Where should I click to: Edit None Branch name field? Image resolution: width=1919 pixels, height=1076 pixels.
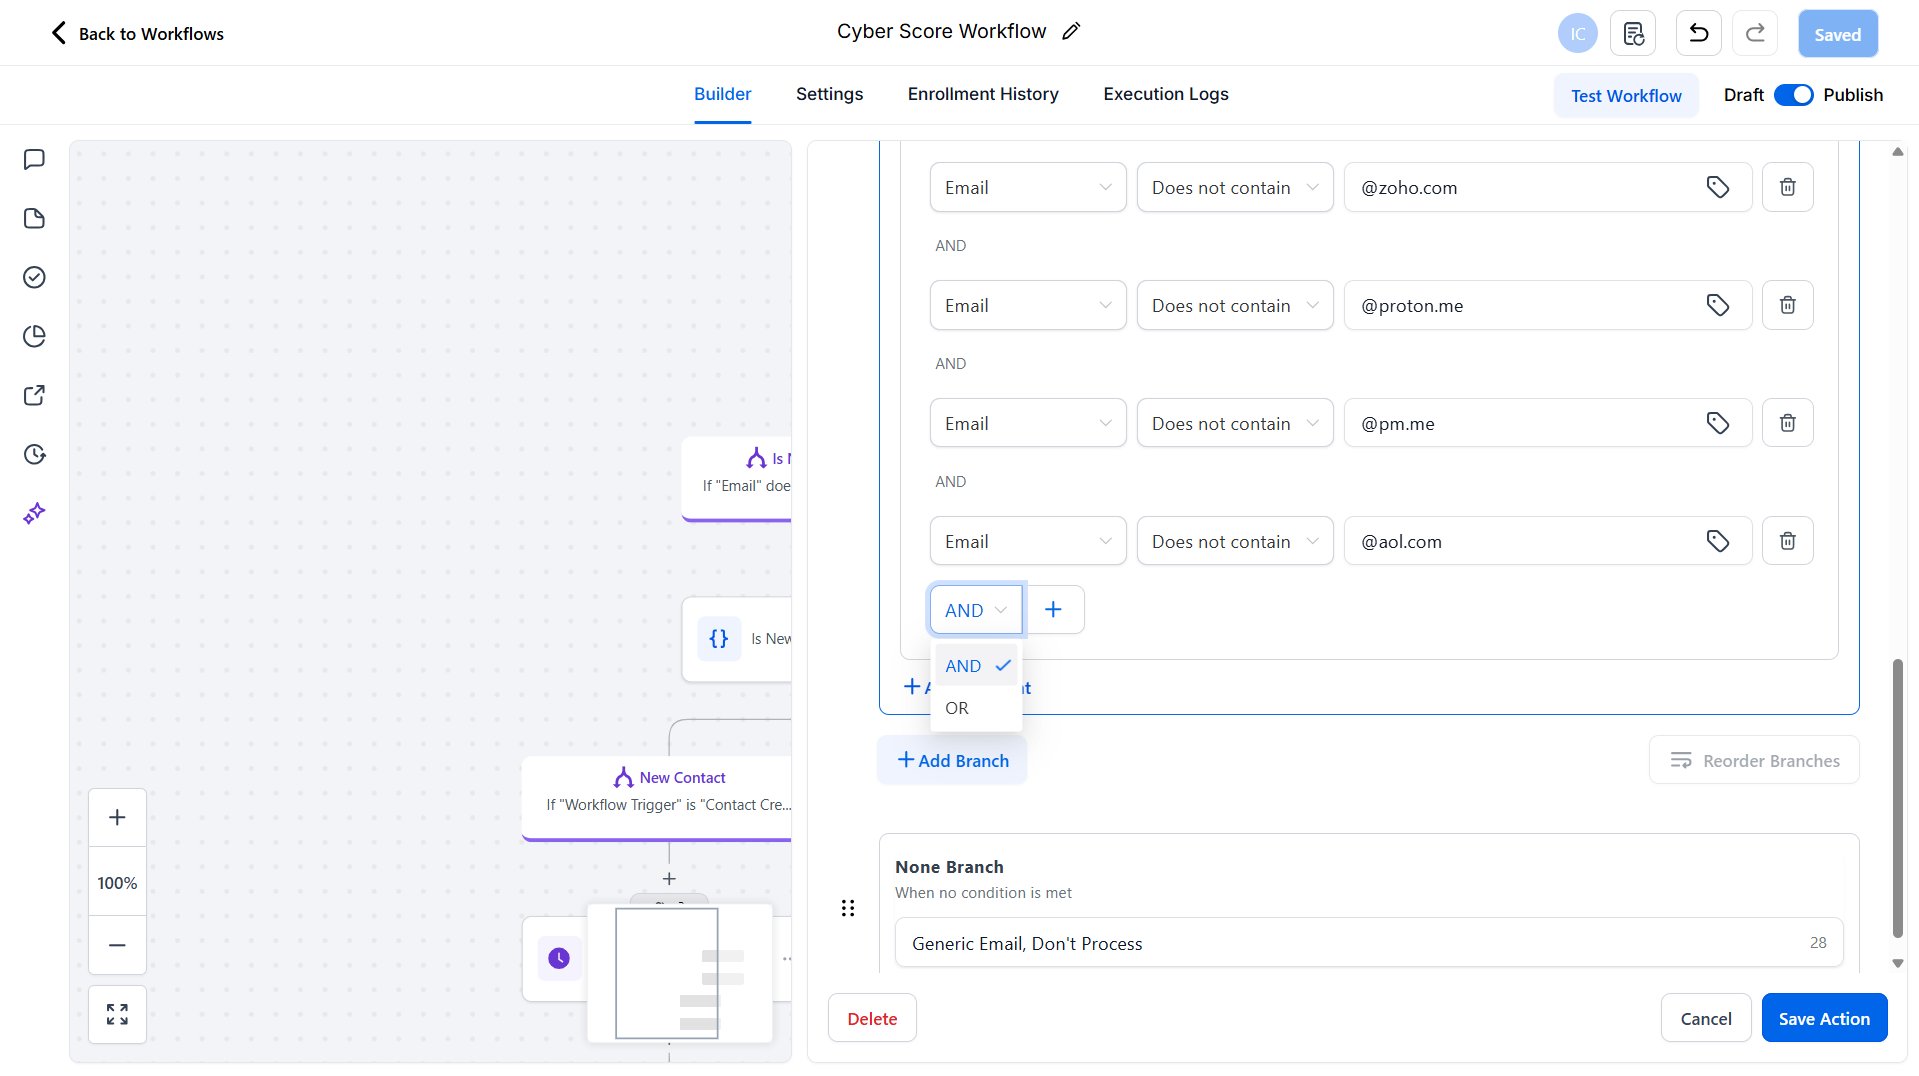(x=1368, y=943)
